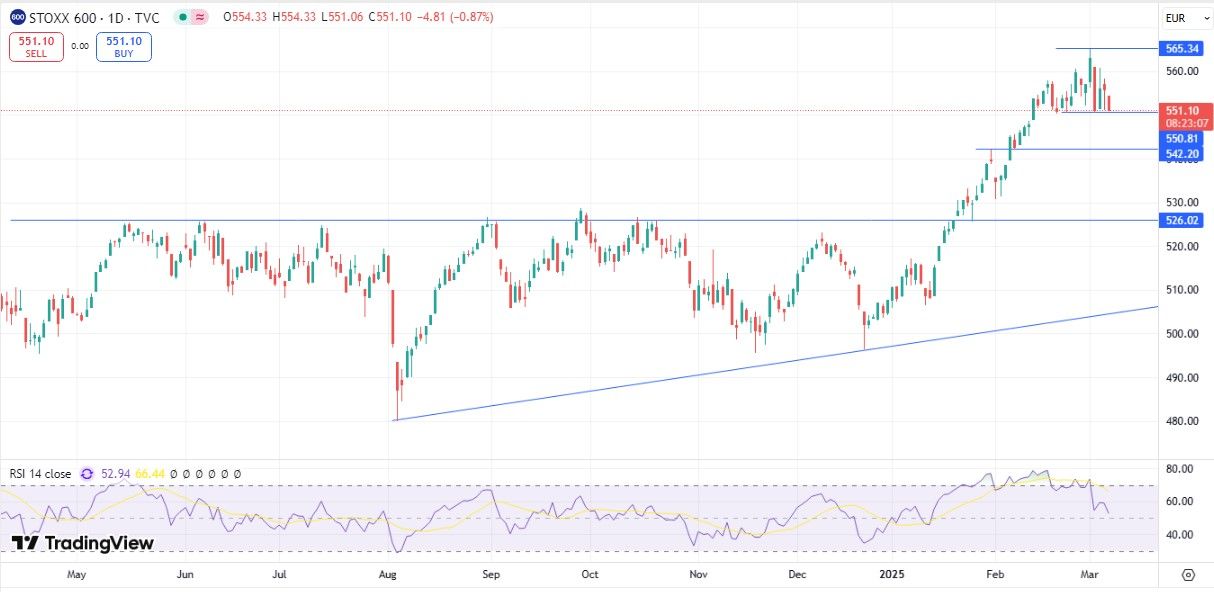
Task: Click the current price 551.10 countdown label
Action: pos(1181,116)
